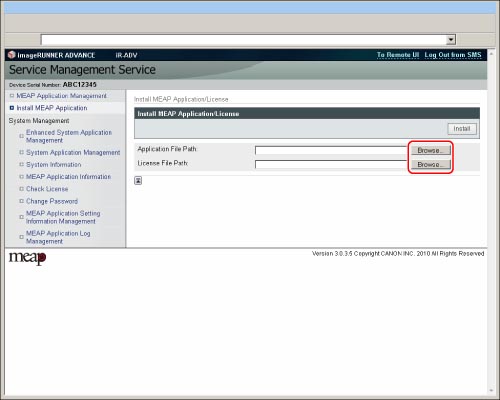500x400 pixels.
Task: Click the Install button
Action: pyautogui.click(x=462, y=129)
